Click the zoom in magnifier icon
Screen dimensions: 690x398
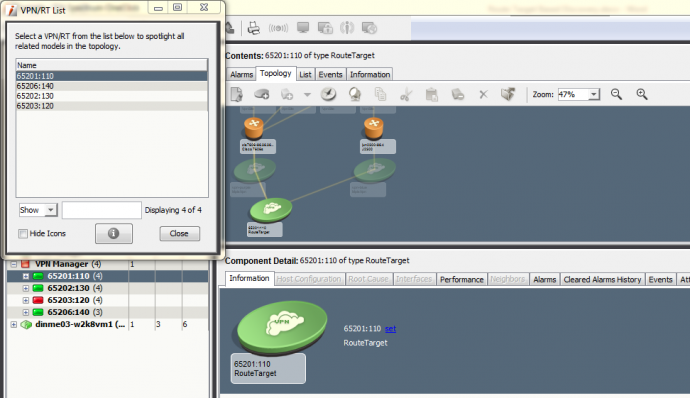[642, 94]
